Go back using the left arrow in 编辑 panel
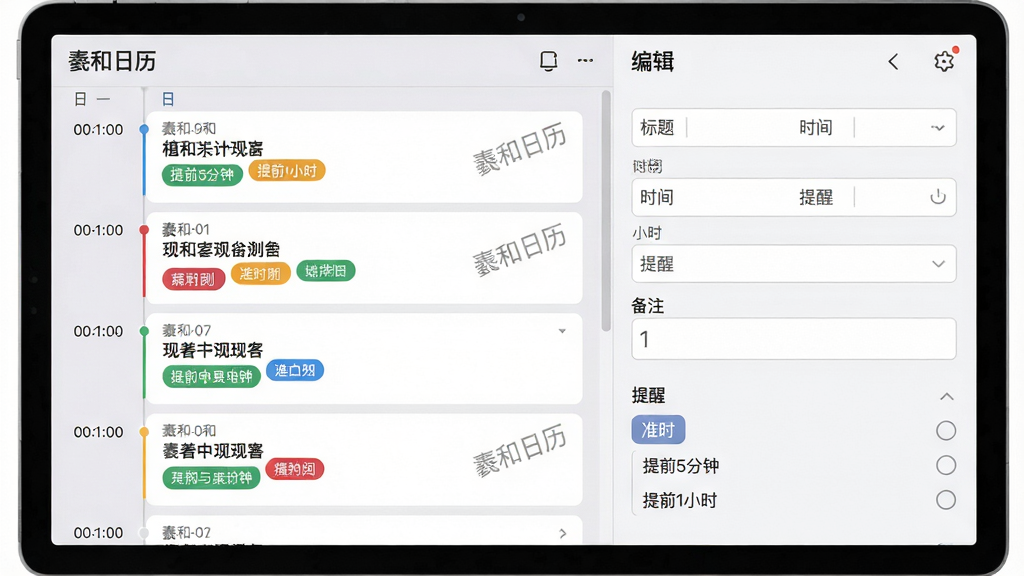Image resolution: width=1024 pixels, height=576 pixels. click(893, 61)
